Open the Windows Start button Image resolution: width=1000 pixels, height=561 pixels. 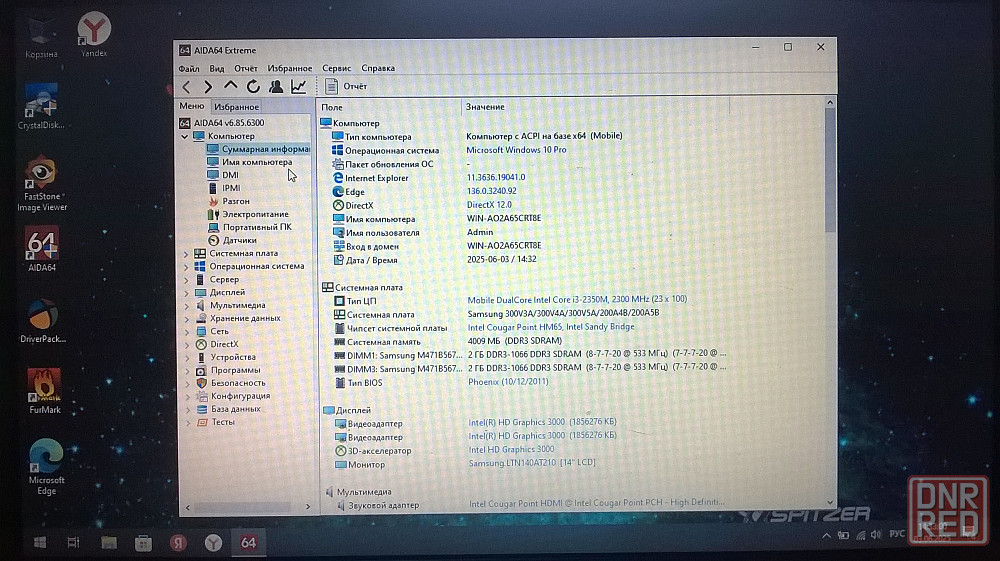pos(40,543)
